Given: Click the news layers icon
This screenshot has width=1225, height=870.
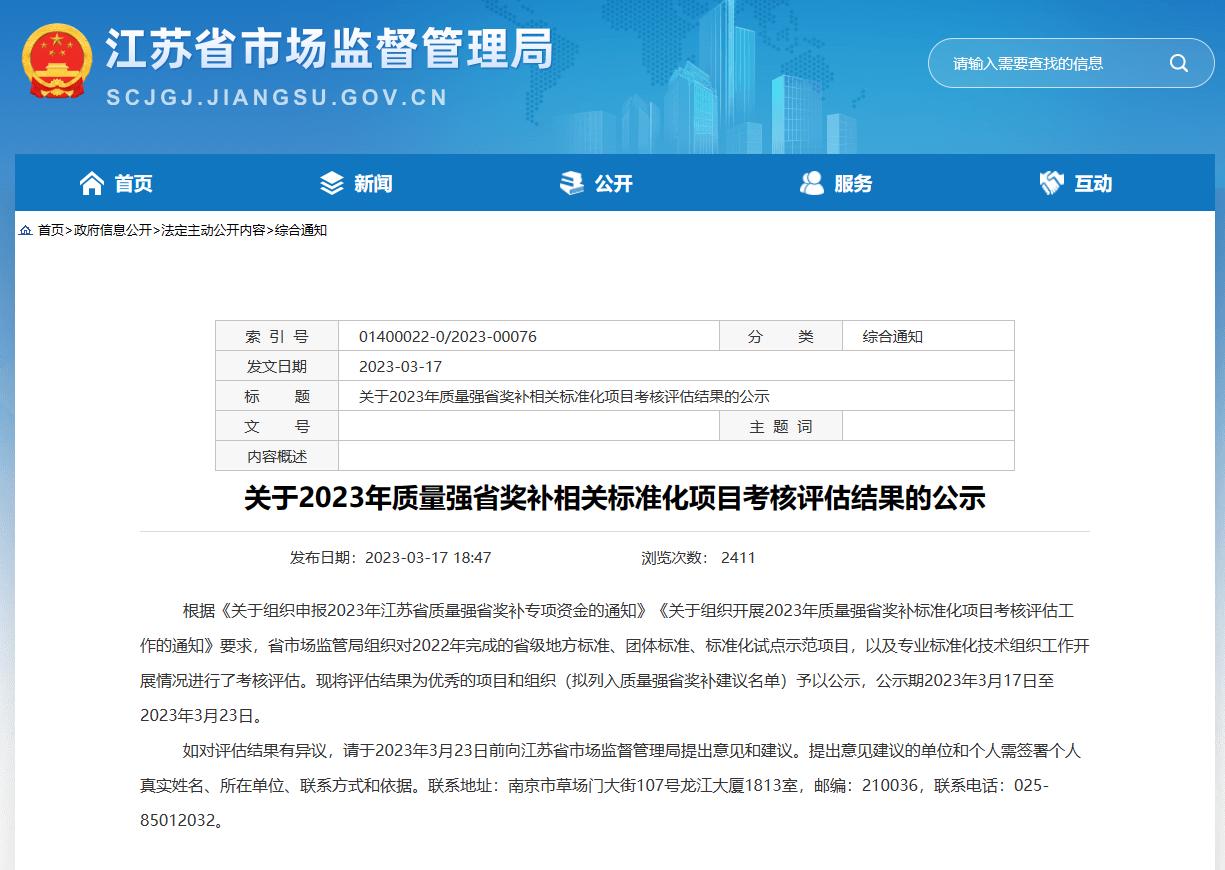Looking at the screenshot, I should coord(331,183).
